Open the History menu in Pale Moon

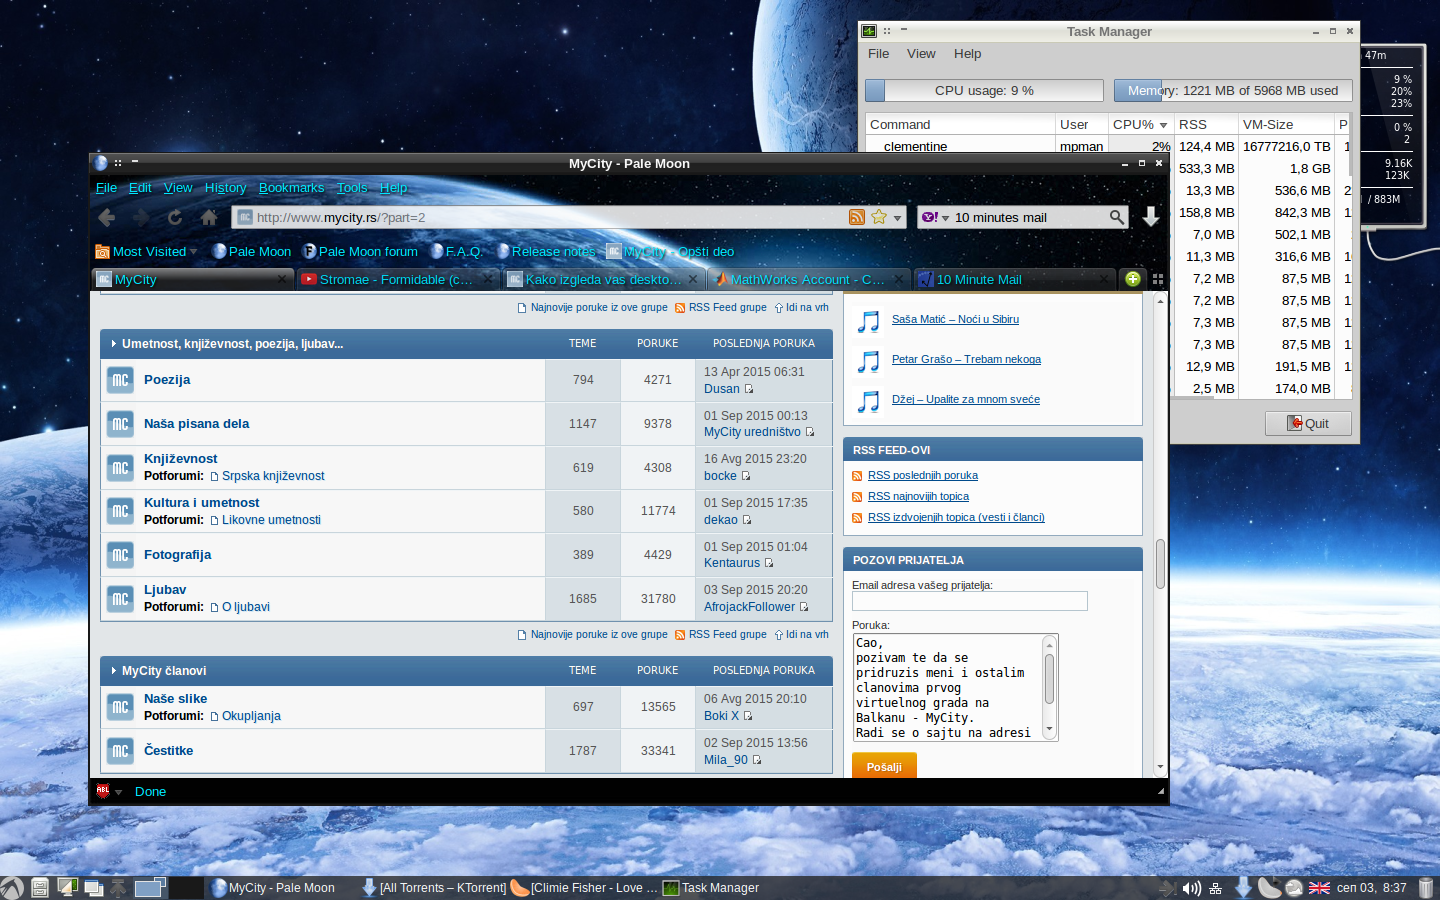click(225, 187)
